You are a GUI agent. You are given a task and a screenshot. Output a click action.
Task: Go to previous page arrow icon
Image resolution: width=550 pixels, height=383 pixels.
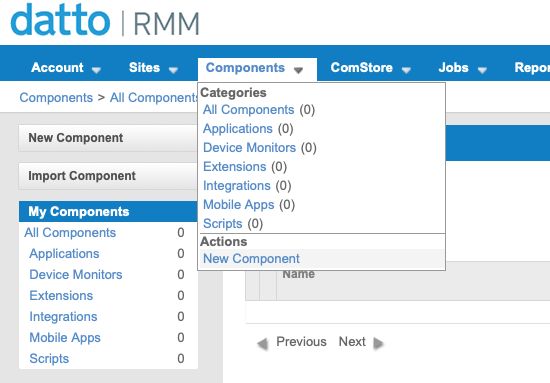[x=262, y=343]
